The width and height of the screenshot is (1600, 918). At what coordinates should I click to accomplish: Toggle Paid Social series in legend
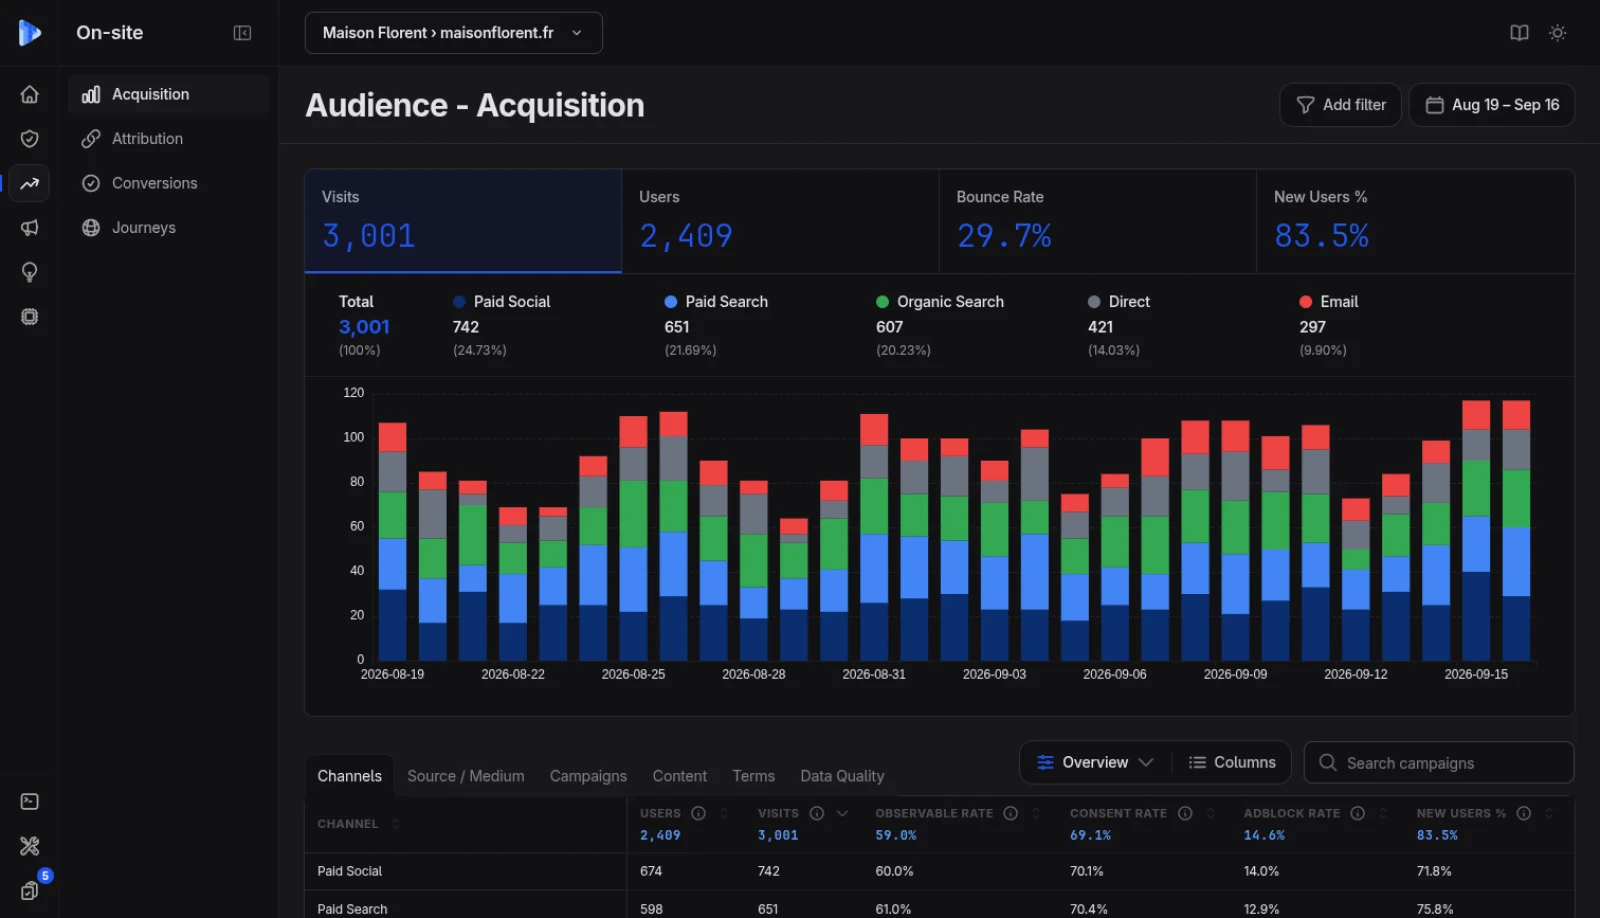coord(502,302)
